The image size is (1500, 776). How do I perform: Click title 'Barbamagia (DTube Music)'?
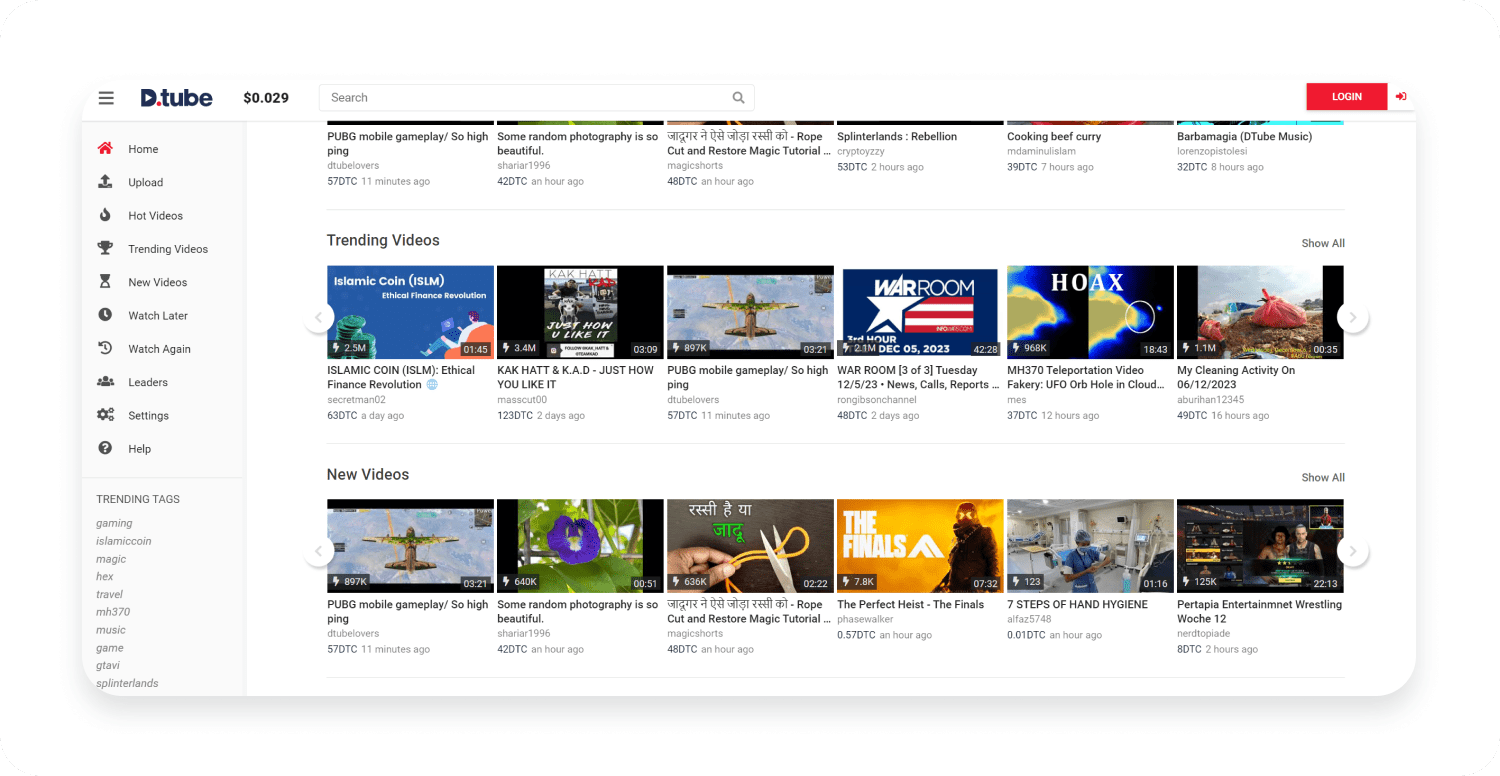pyautogui.click(x=1245, y=137)
